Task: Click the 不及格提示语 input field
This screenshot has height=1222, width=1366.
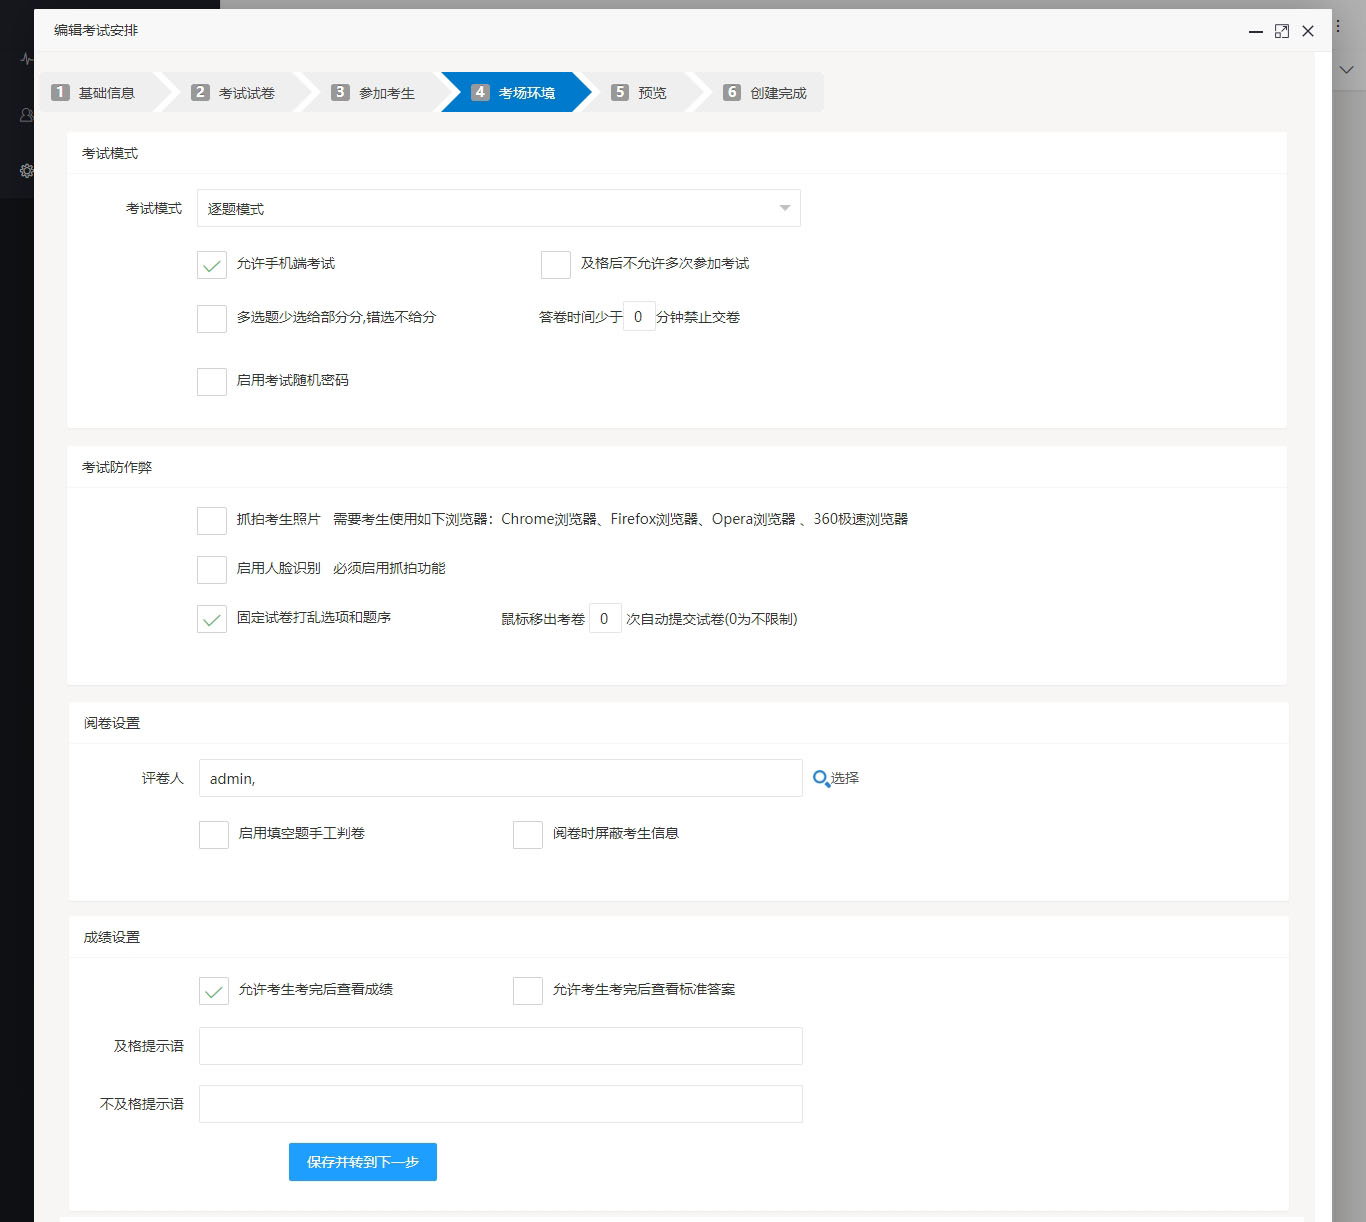Action: click(501, 1104)
